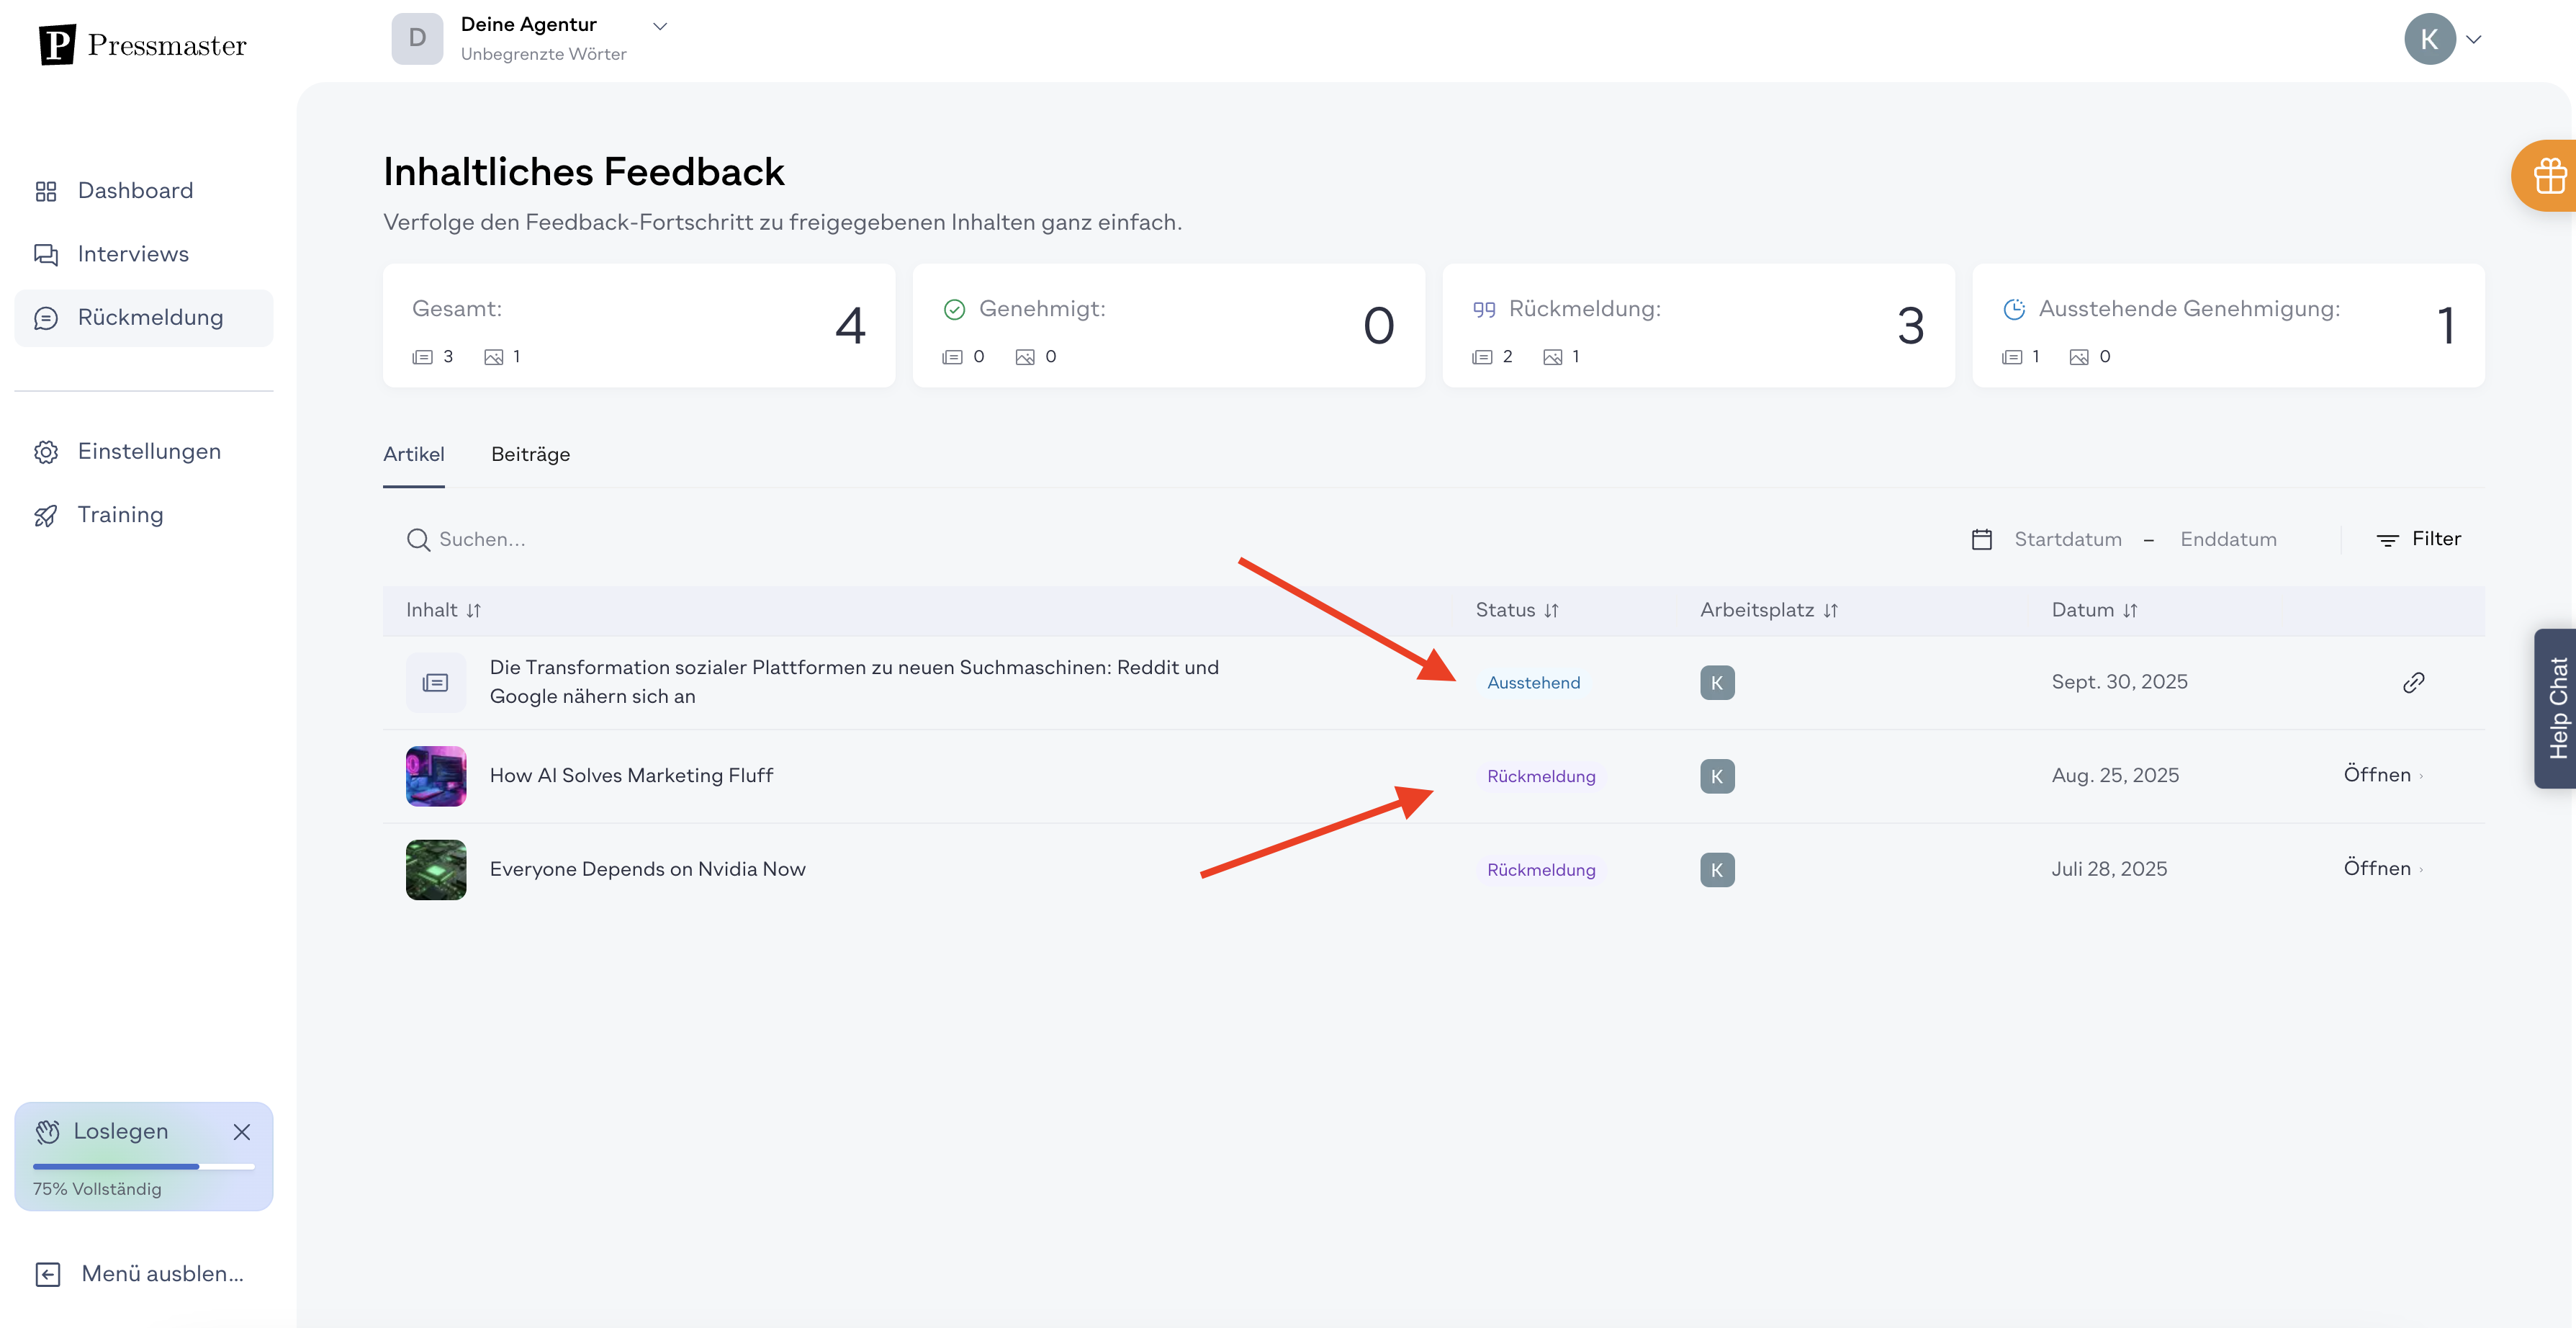Set the Enddatum field
Screen dimensions: 2576x1328
[x=2228, y=540]
